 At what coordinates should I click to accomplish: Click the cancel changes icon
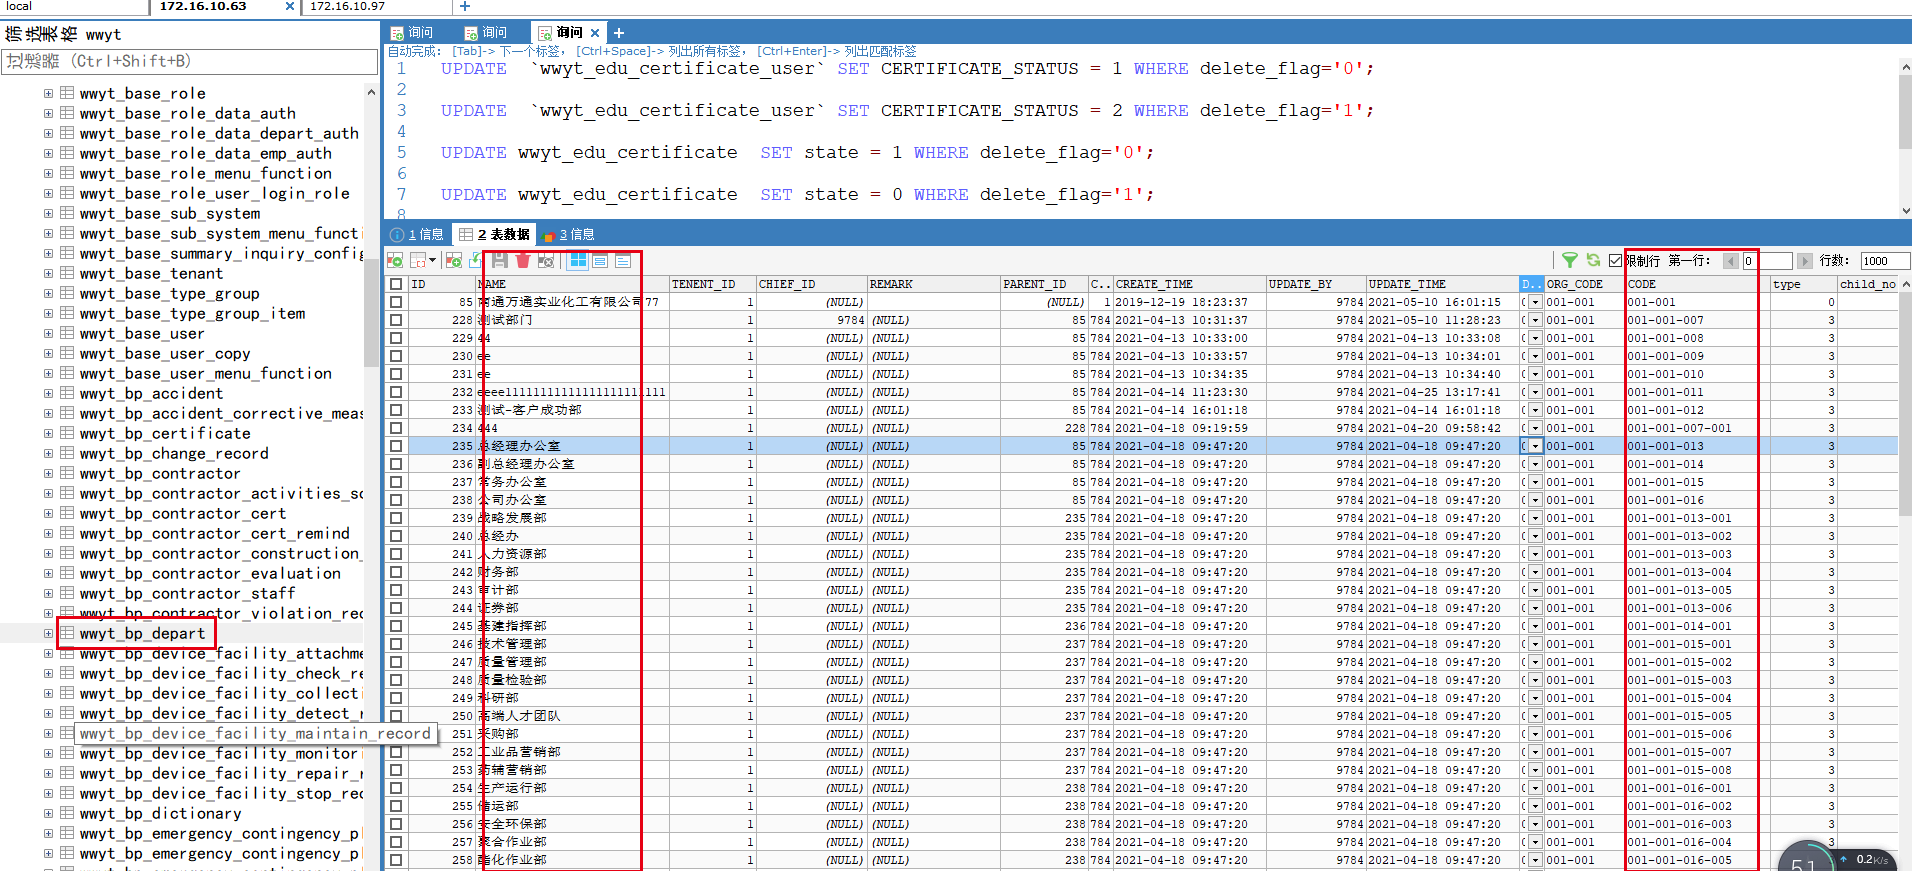[x=546, y=260]
